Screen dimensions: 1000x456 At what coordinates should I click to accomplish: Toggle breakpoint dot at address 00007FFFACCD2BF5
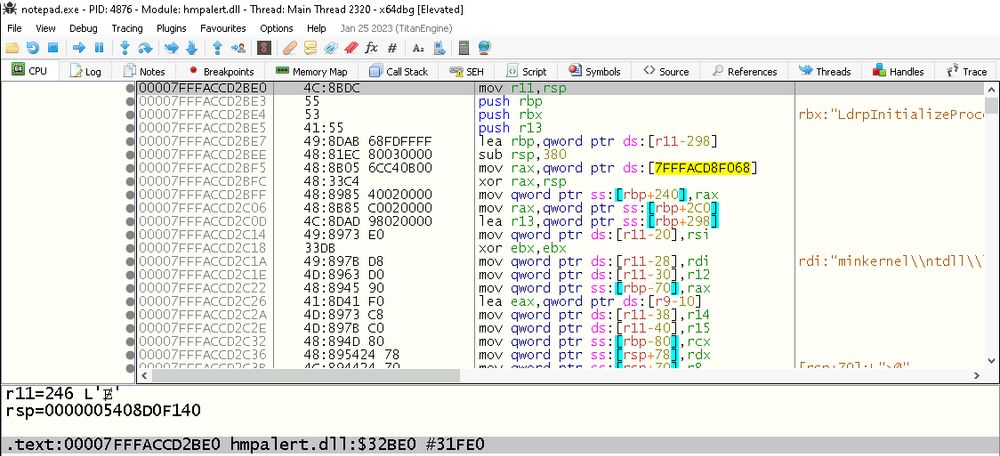tap(131, 168)
